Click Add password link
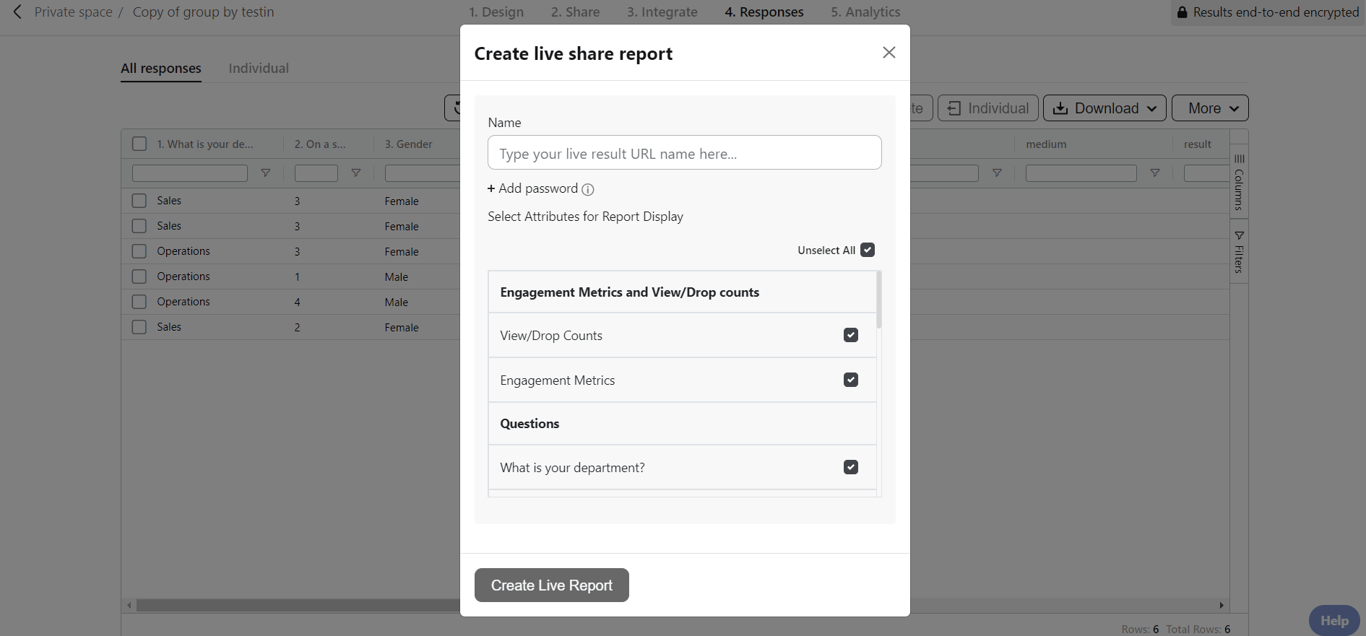1366x636 pixels. pyautogui.click(x=533, y=189)
